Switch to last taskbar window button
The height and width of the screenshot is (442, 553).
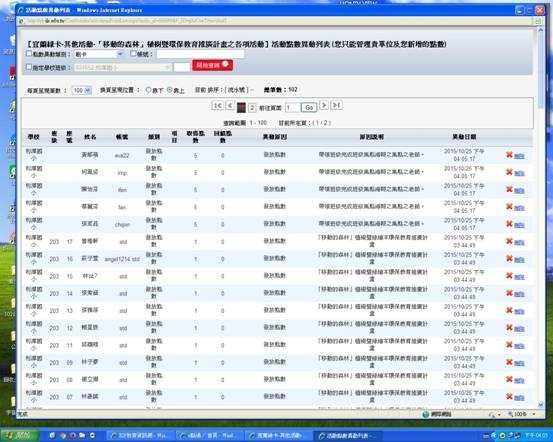point(346,436)
